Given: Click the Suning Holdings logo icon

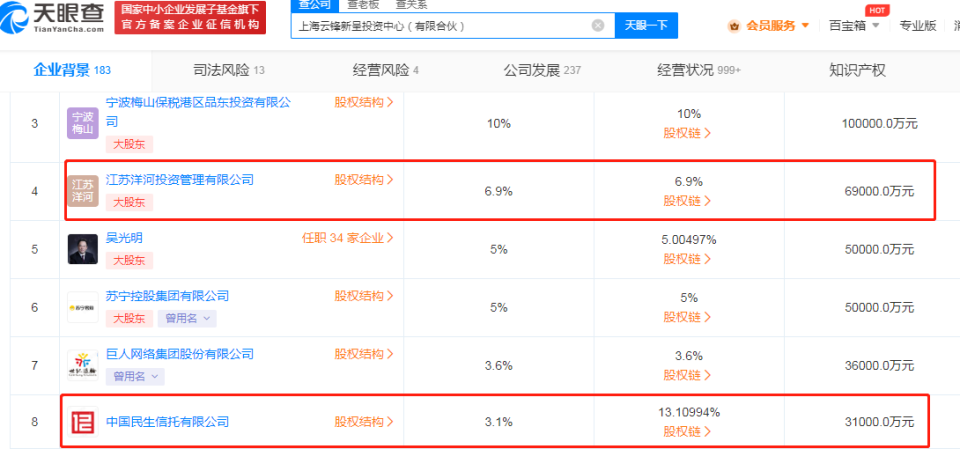Looking at the screenshot, I should (x=83, y=307).
